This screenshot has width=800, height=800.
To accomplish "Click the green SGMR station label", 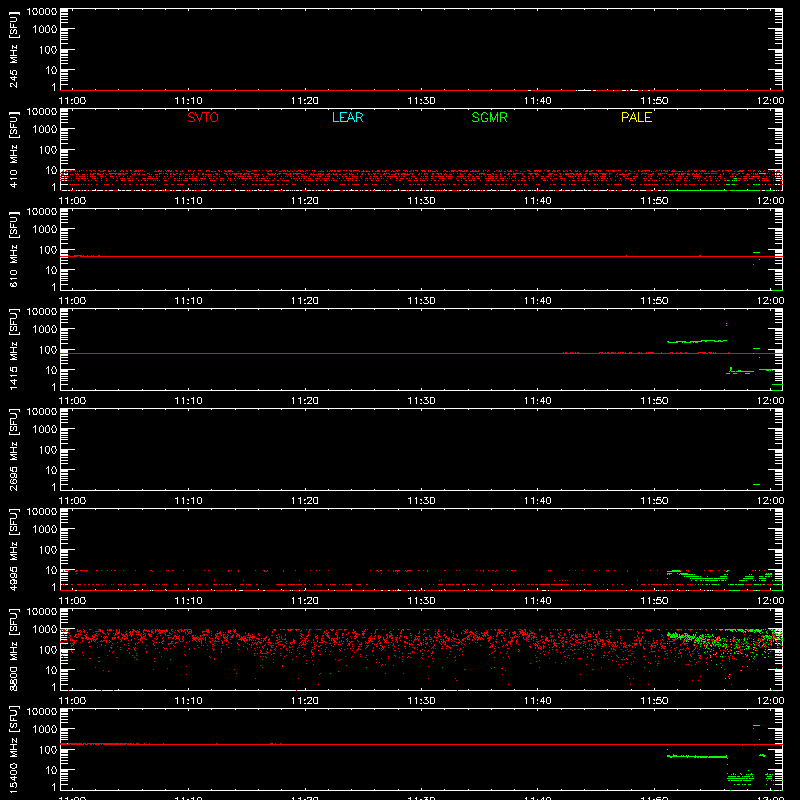I will 489,117.
